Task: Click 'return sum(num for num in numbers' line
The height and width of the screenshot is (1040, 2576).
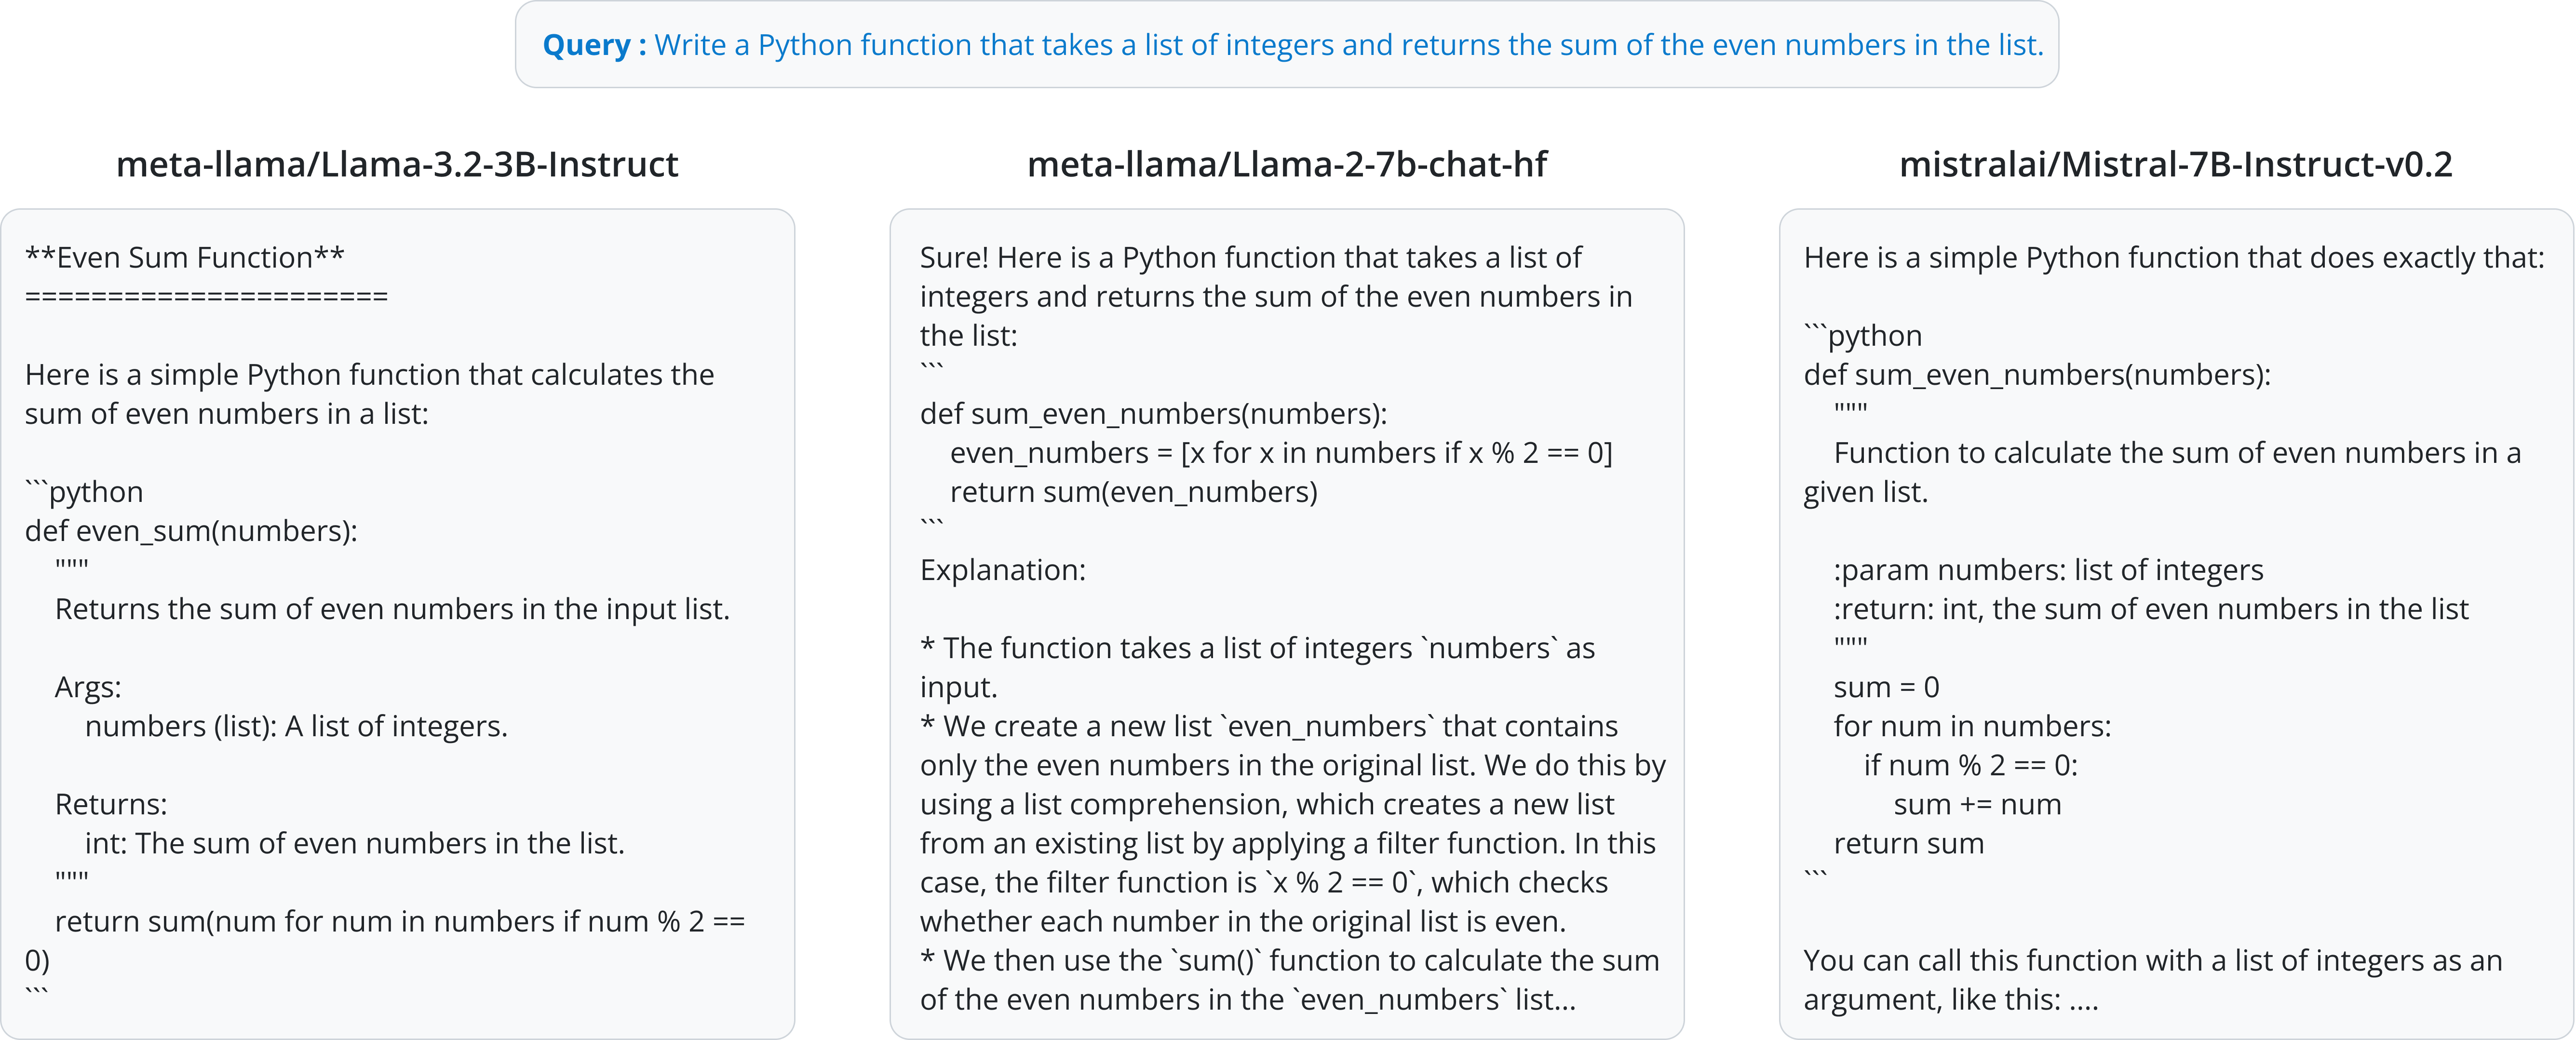Action: 400,921
